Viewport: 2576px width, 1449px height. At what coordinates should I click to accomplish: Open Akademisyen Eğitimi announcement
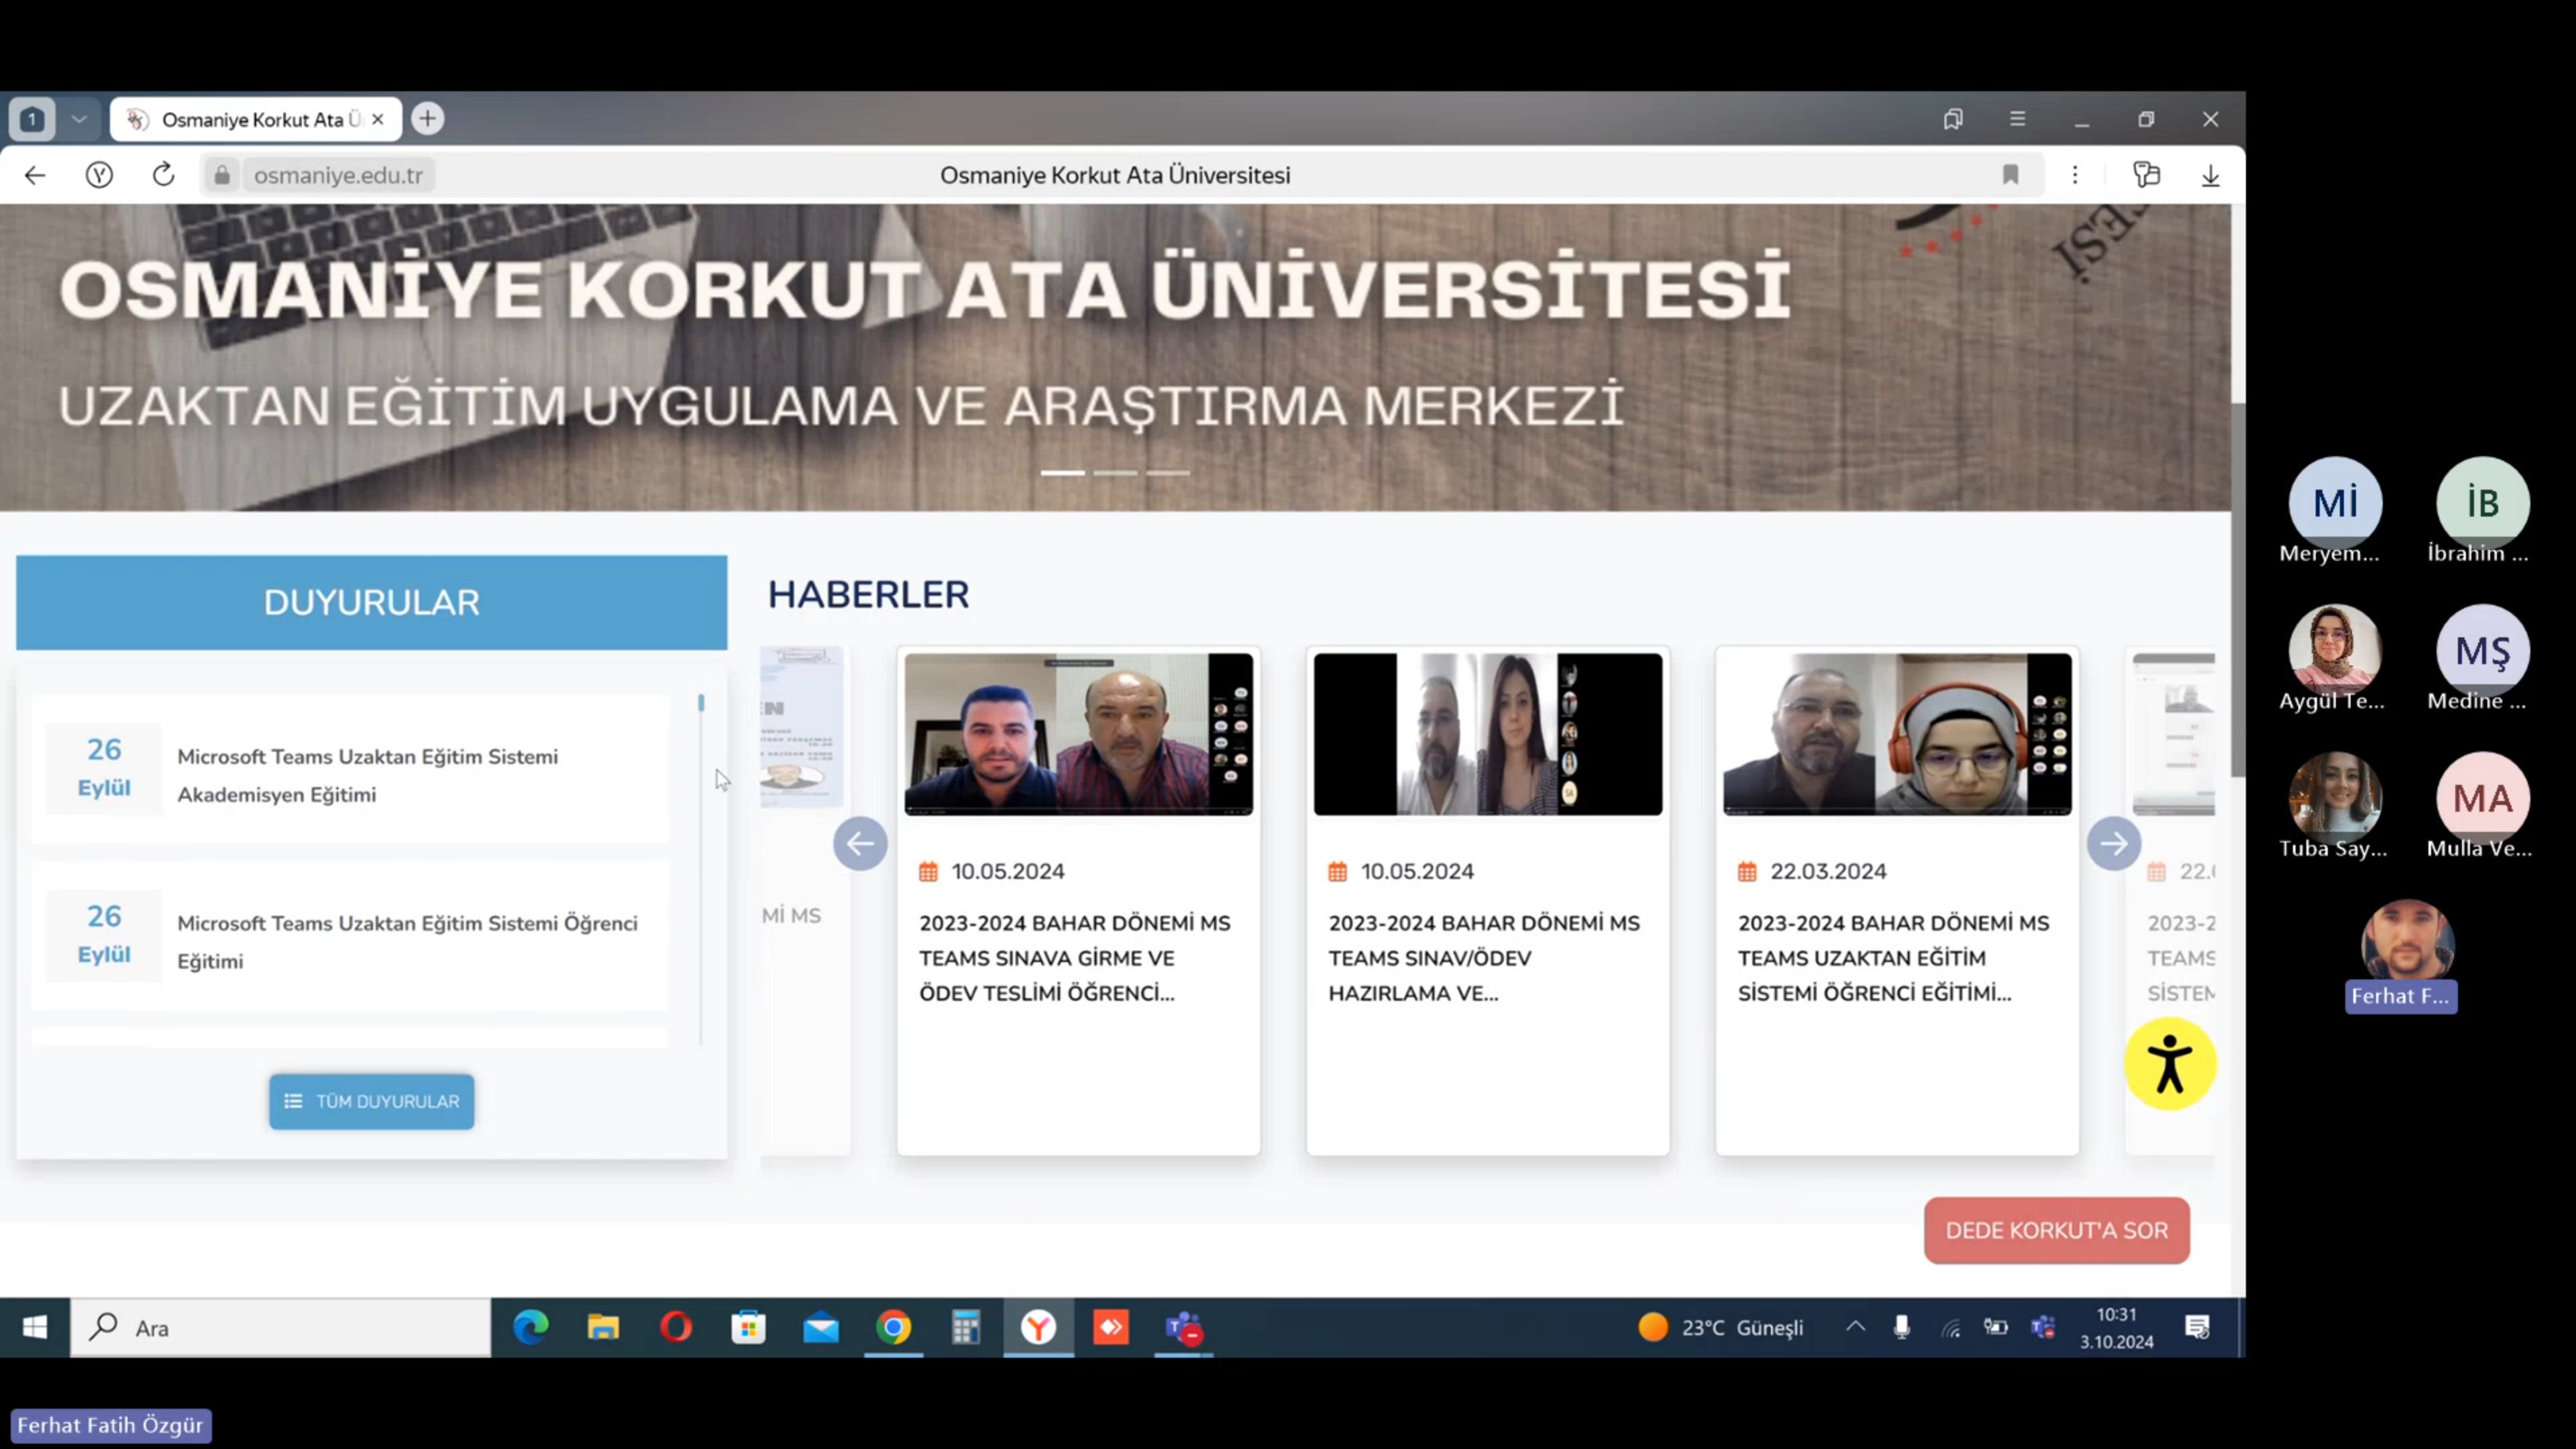pos(350,769)
